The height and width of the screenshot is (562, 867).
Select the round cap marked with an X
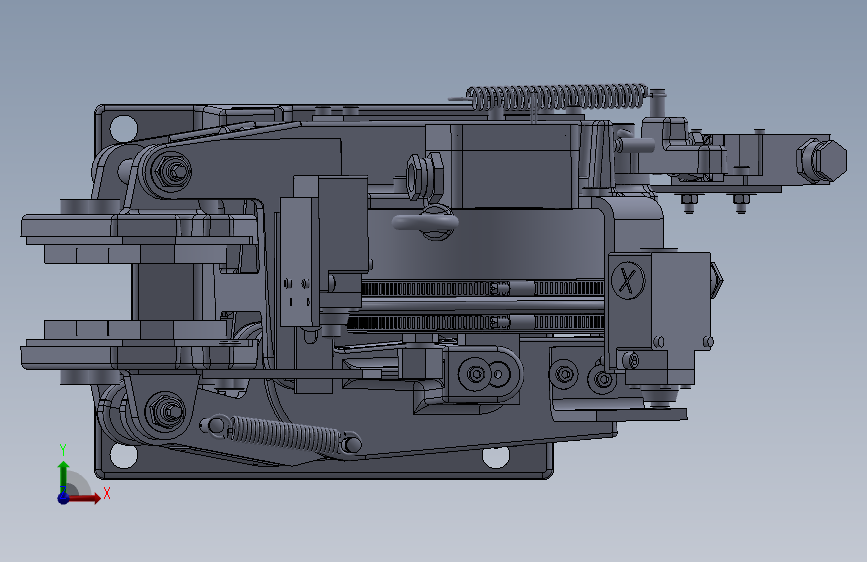[x=628, y=280]
